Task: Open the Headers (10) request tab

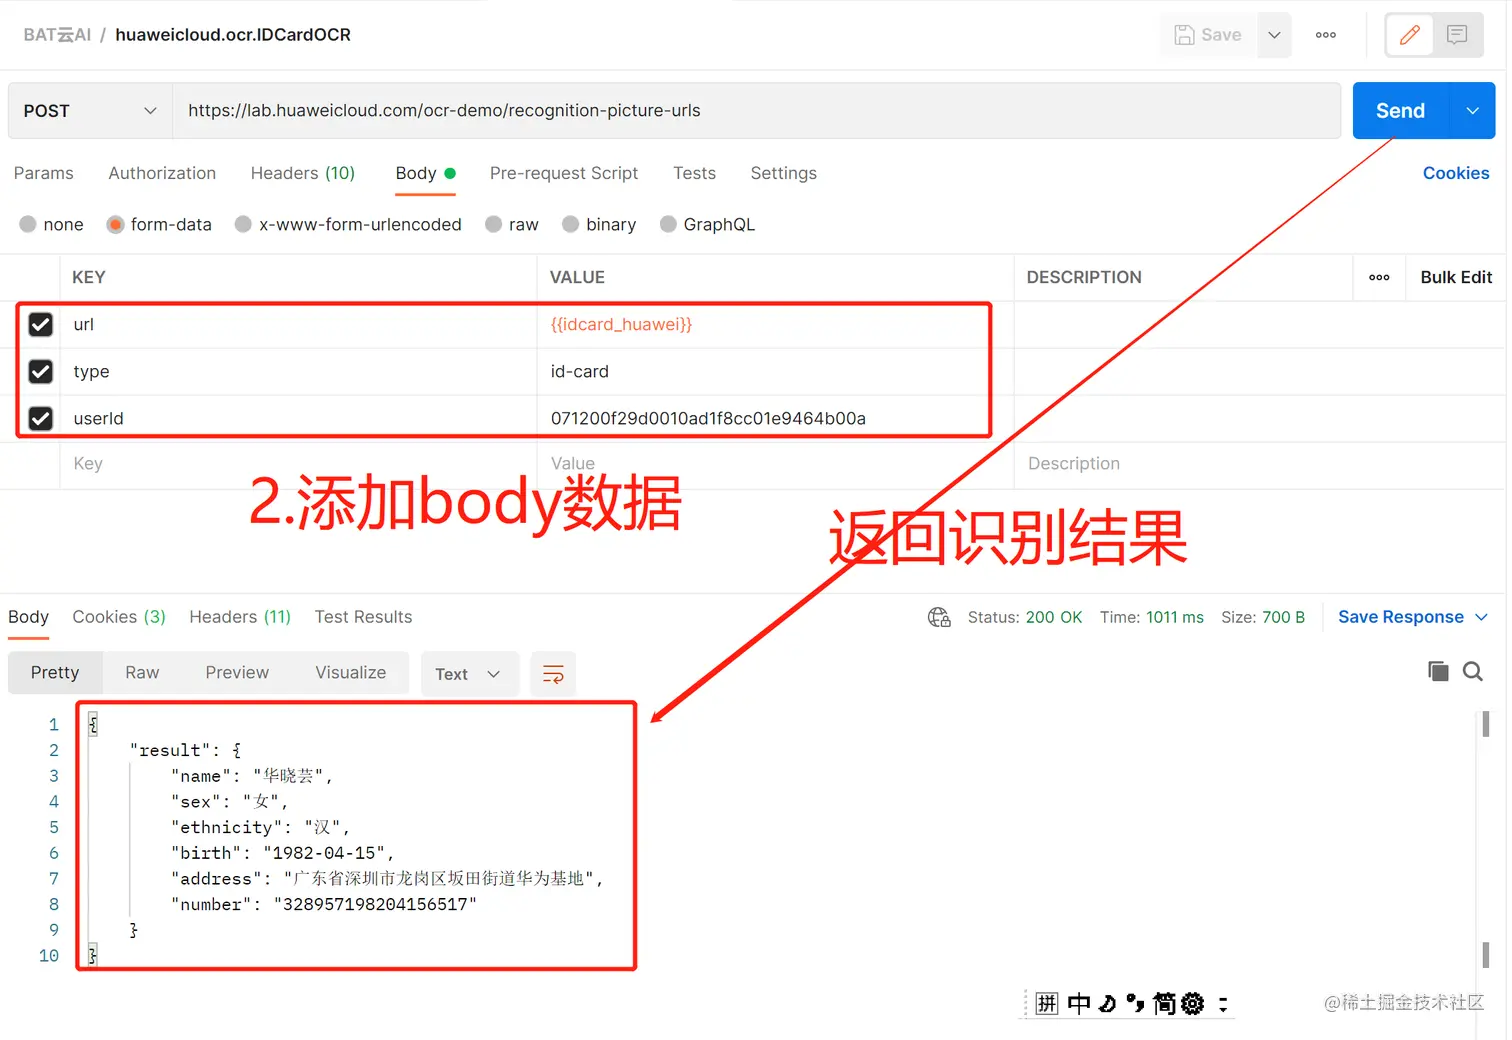Action: [303, 173]
